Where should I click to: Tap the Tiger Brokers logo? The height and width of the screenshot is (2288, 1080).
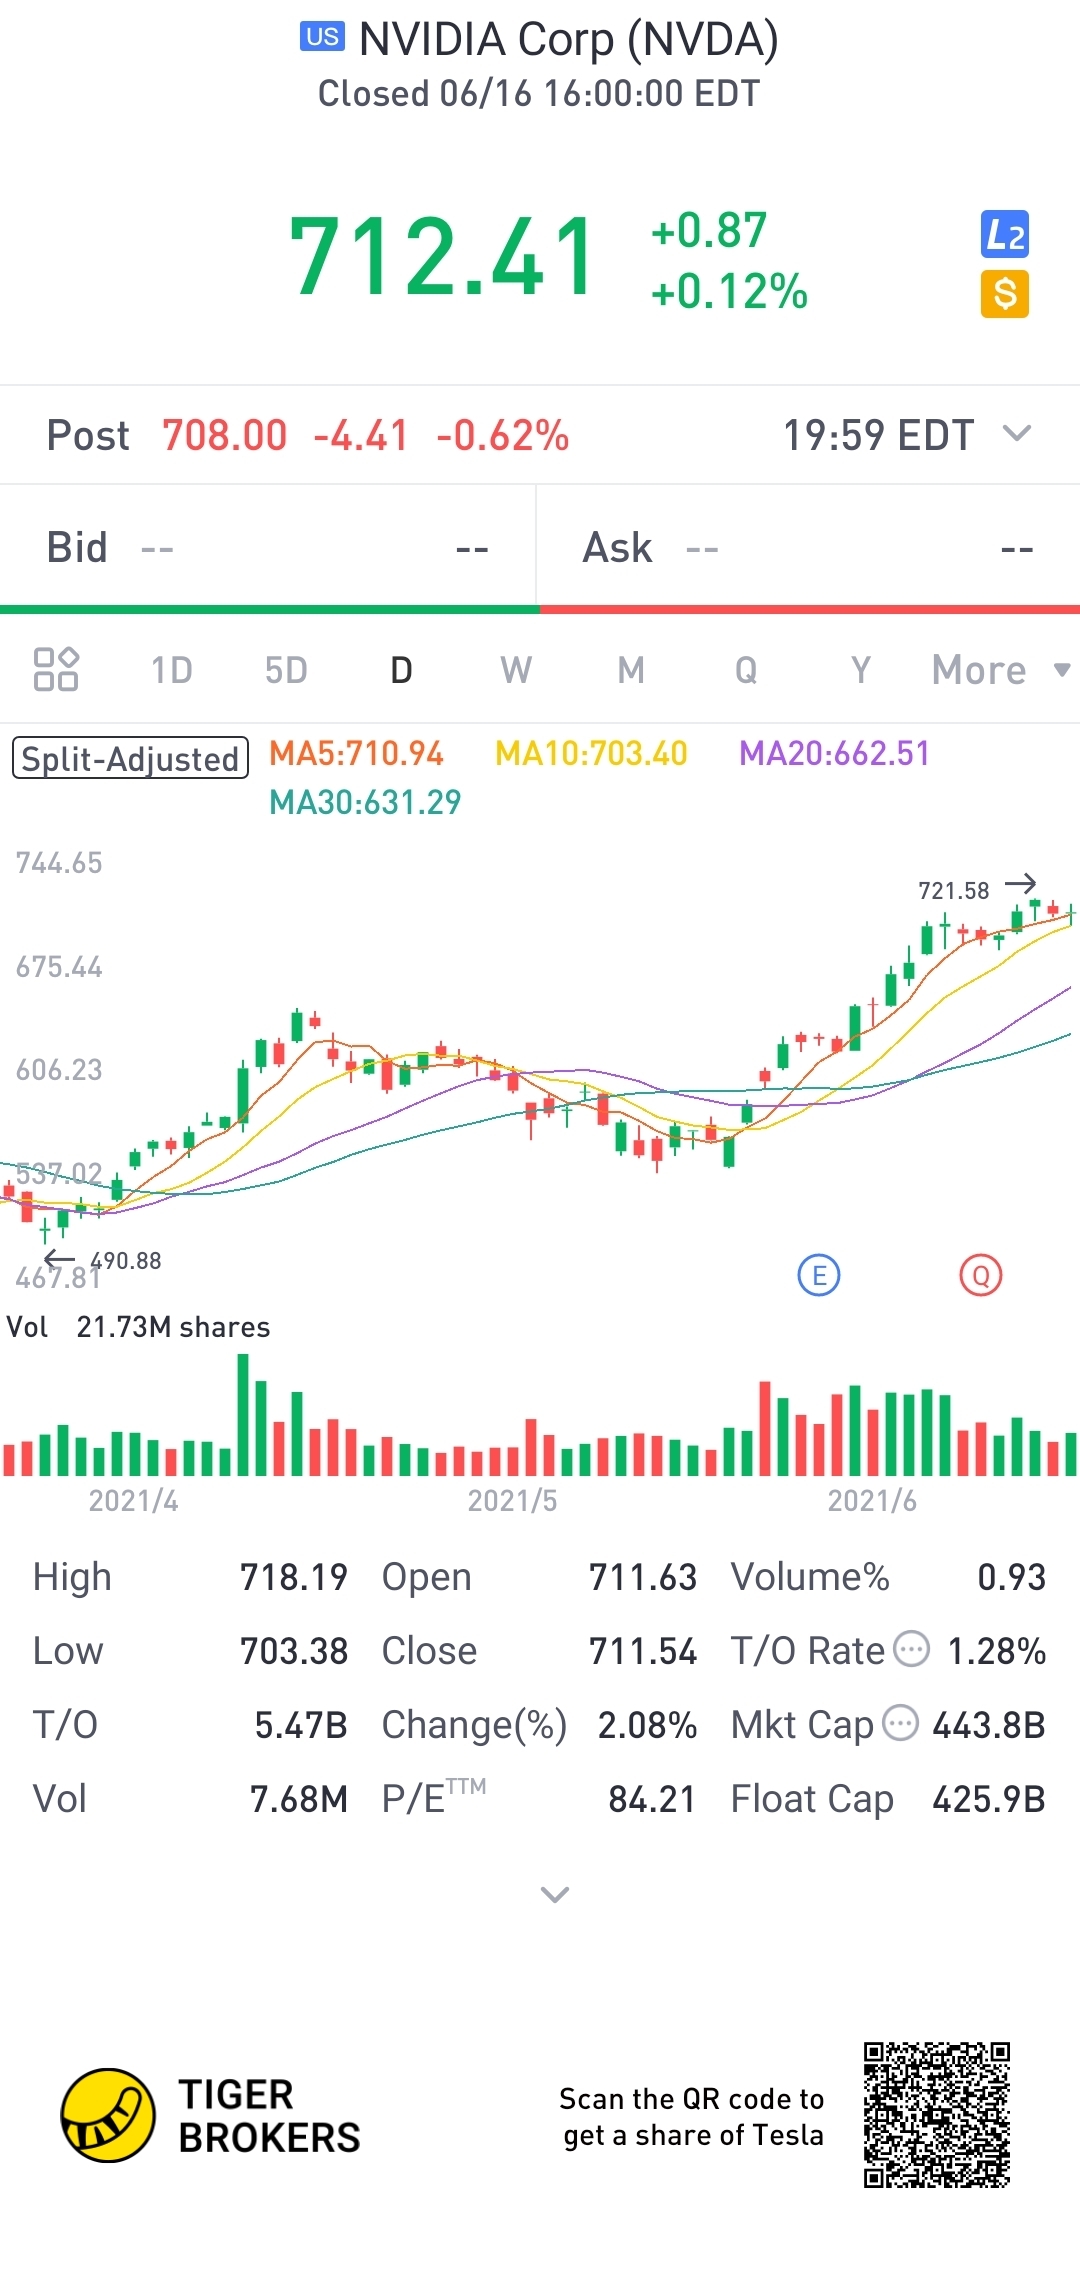coord(210,2115)
